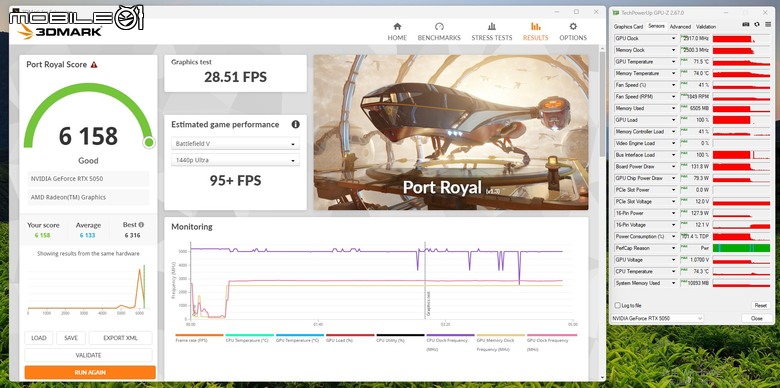Image resolution: width=780 pixels, height=388 pixels.
Task: Open the GPU-Z Advanced tab
Action: [x=680, y=27]
